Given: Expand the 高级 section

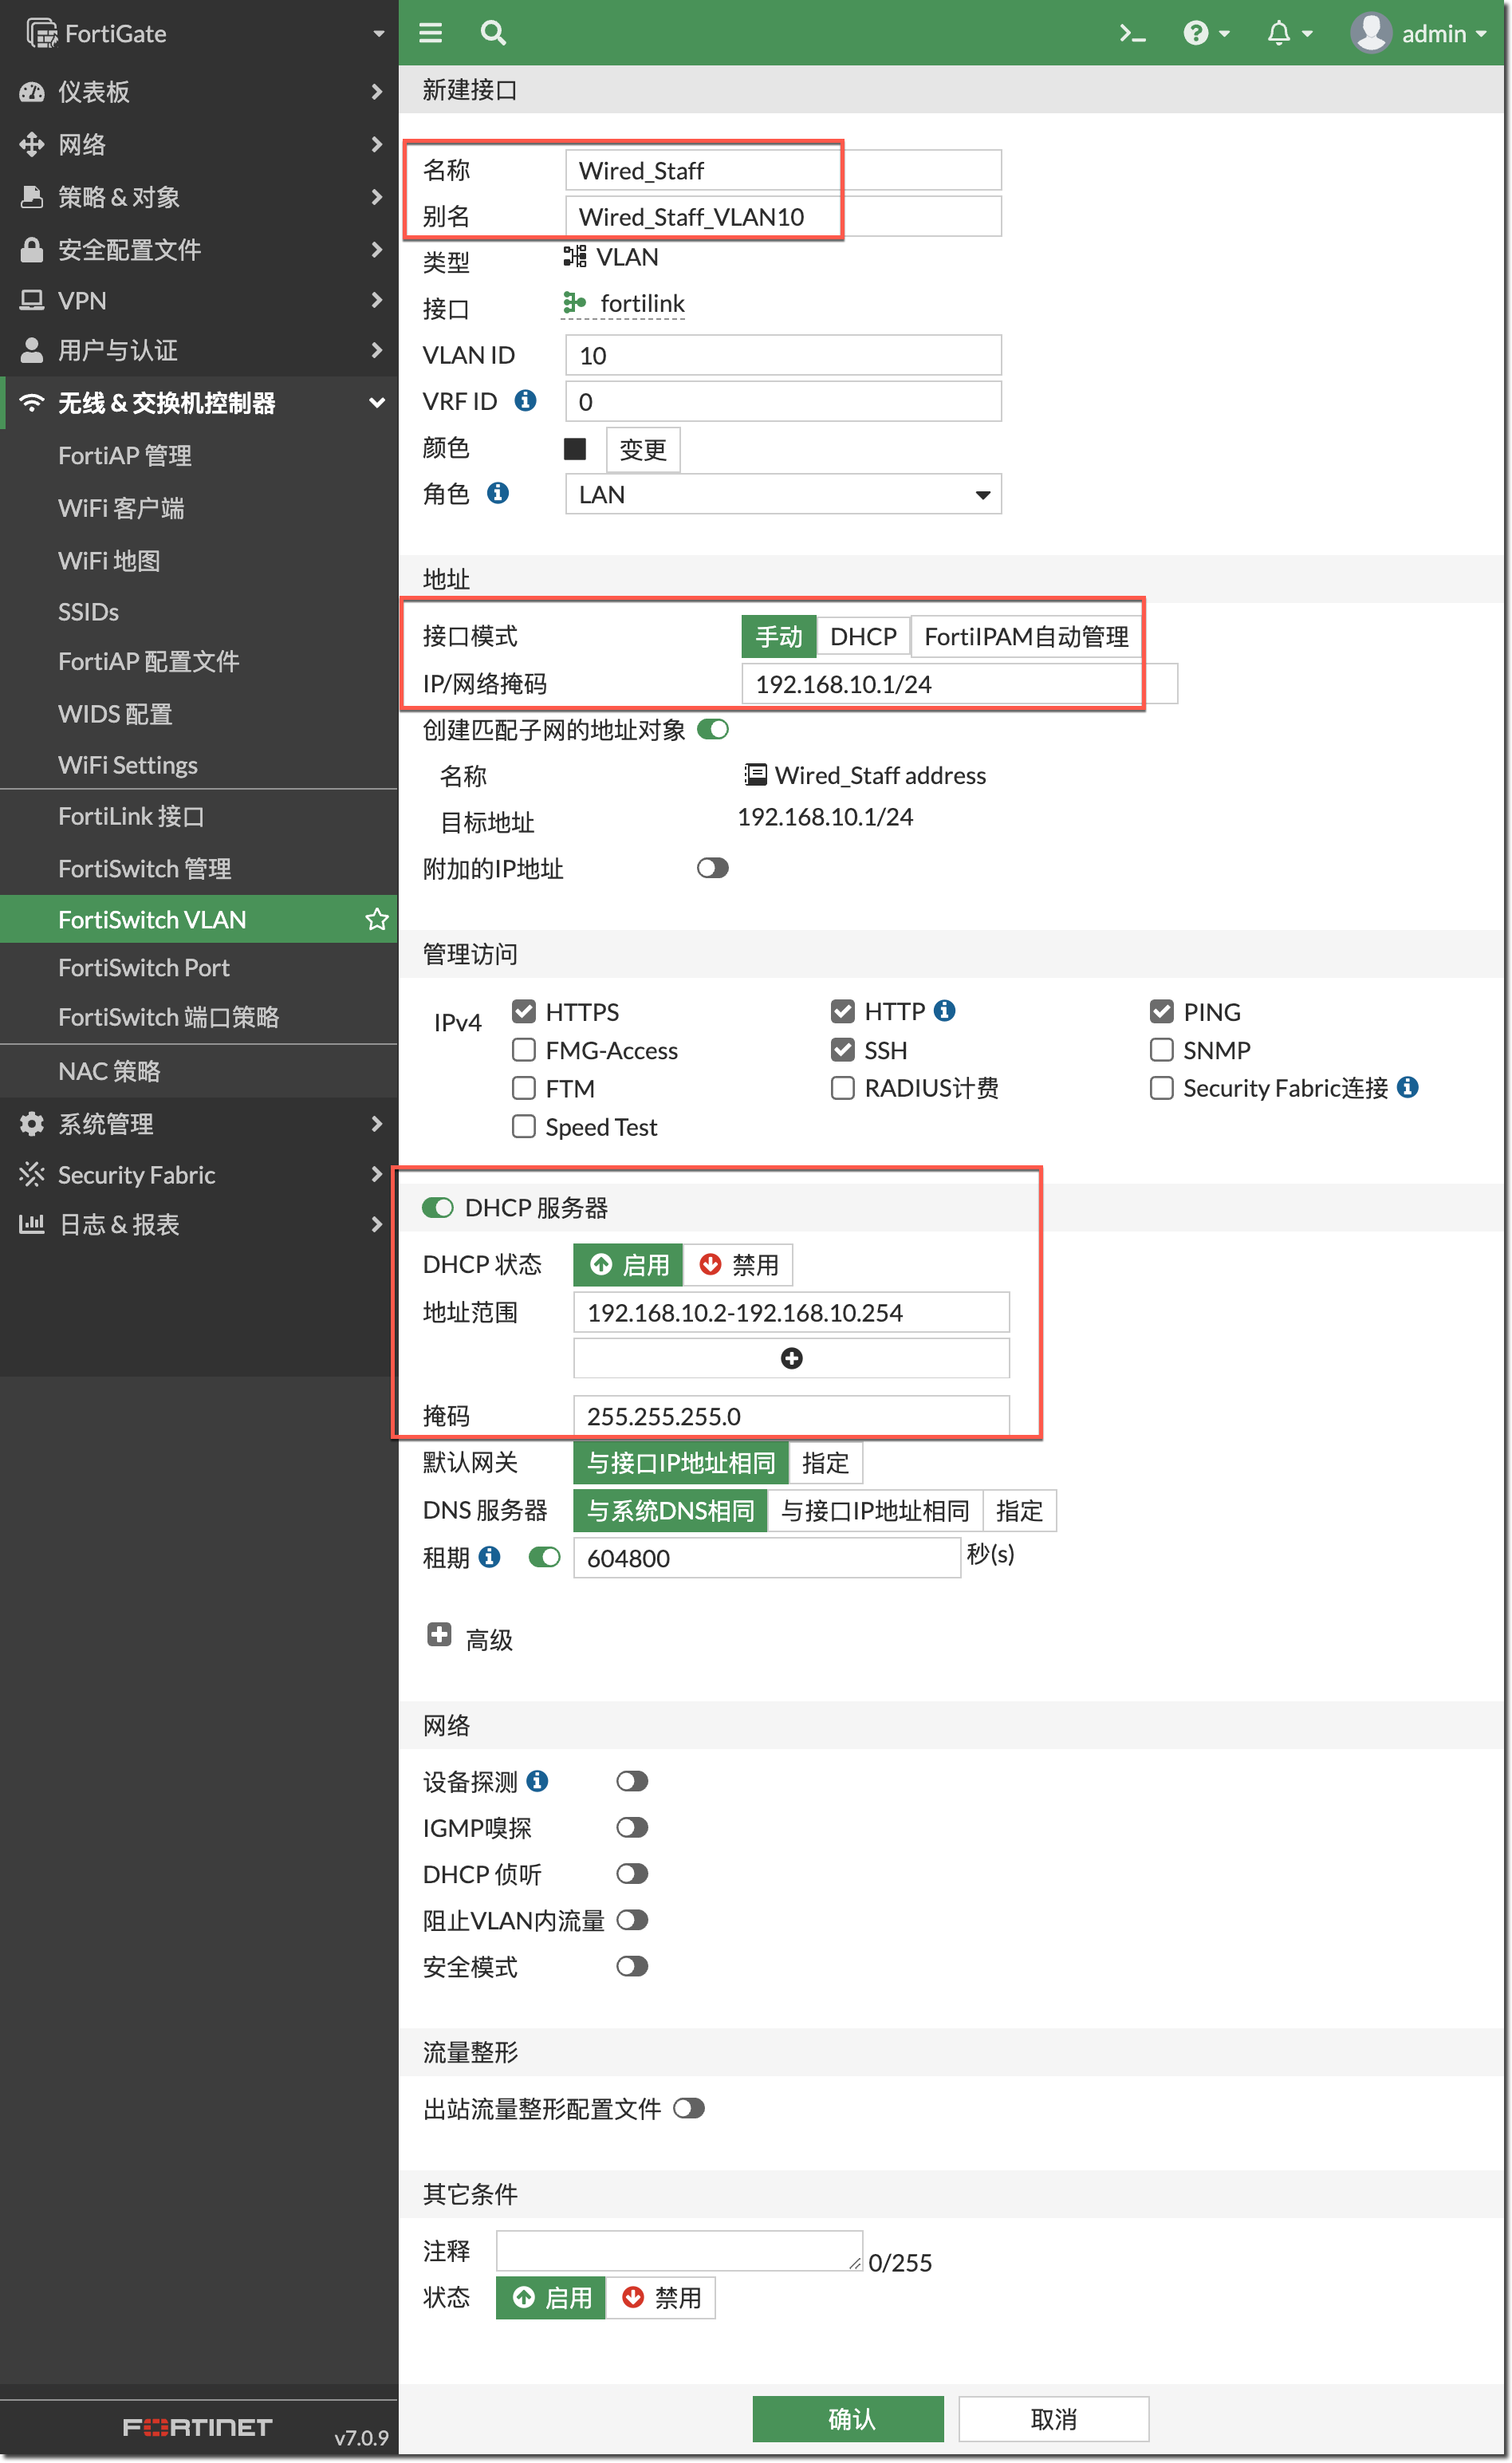Looking at the screenshot, I should pos(439,1635).
